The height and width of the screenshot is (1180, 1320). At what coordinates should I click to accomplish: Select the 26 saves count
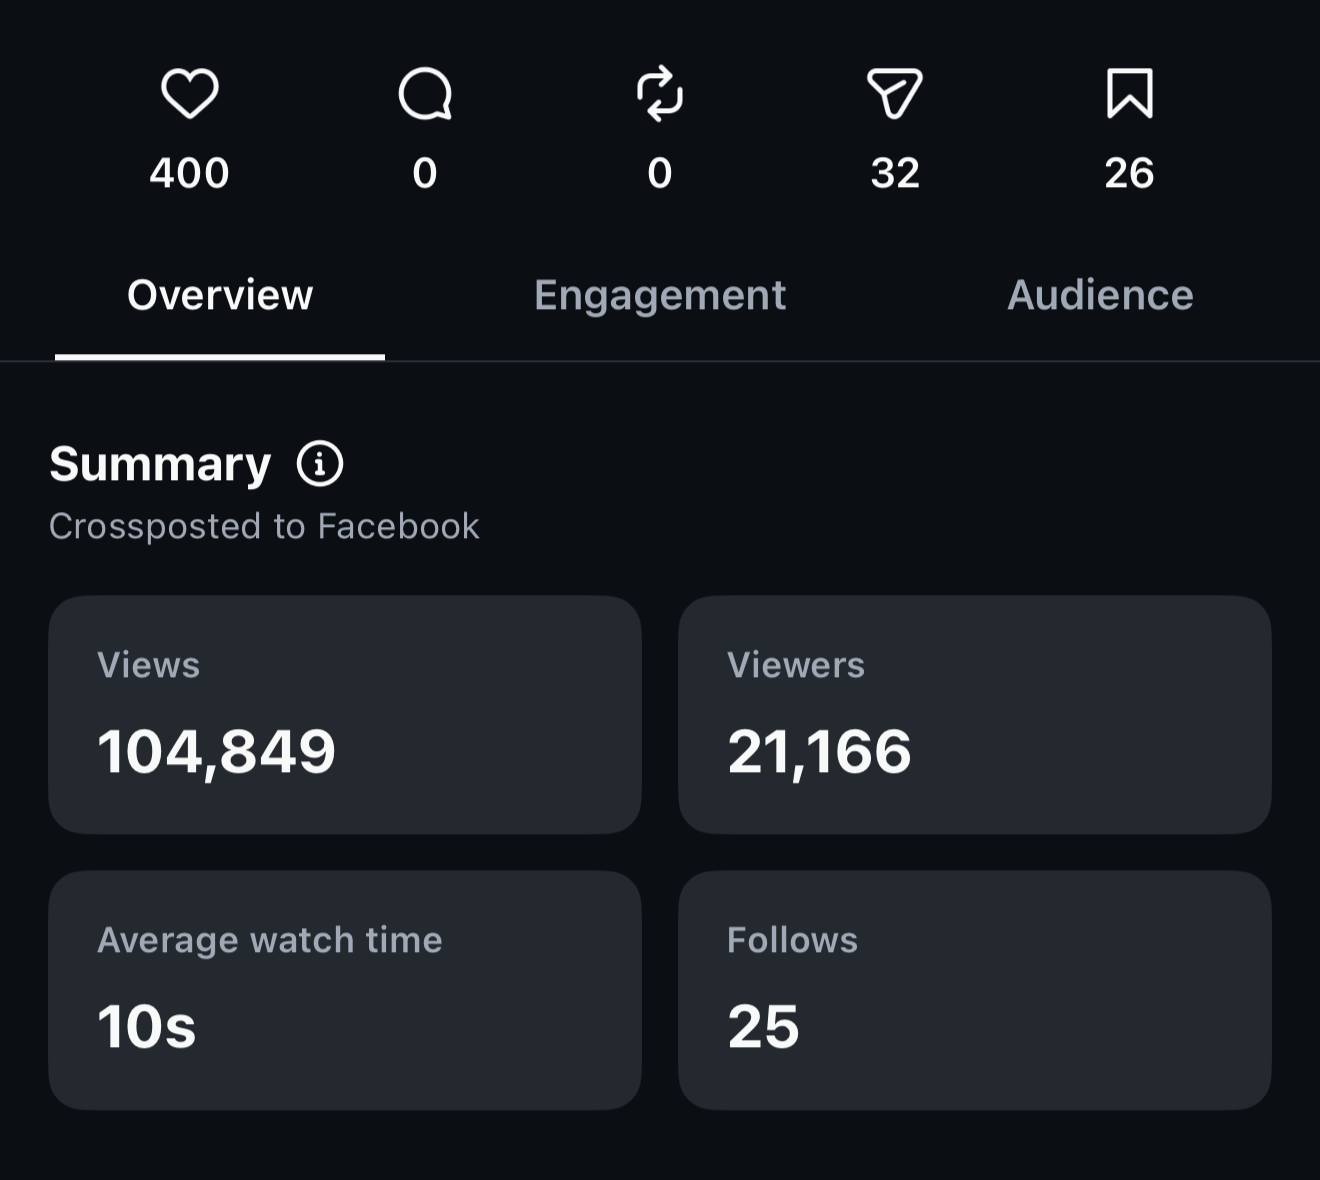pos(1130,173)
